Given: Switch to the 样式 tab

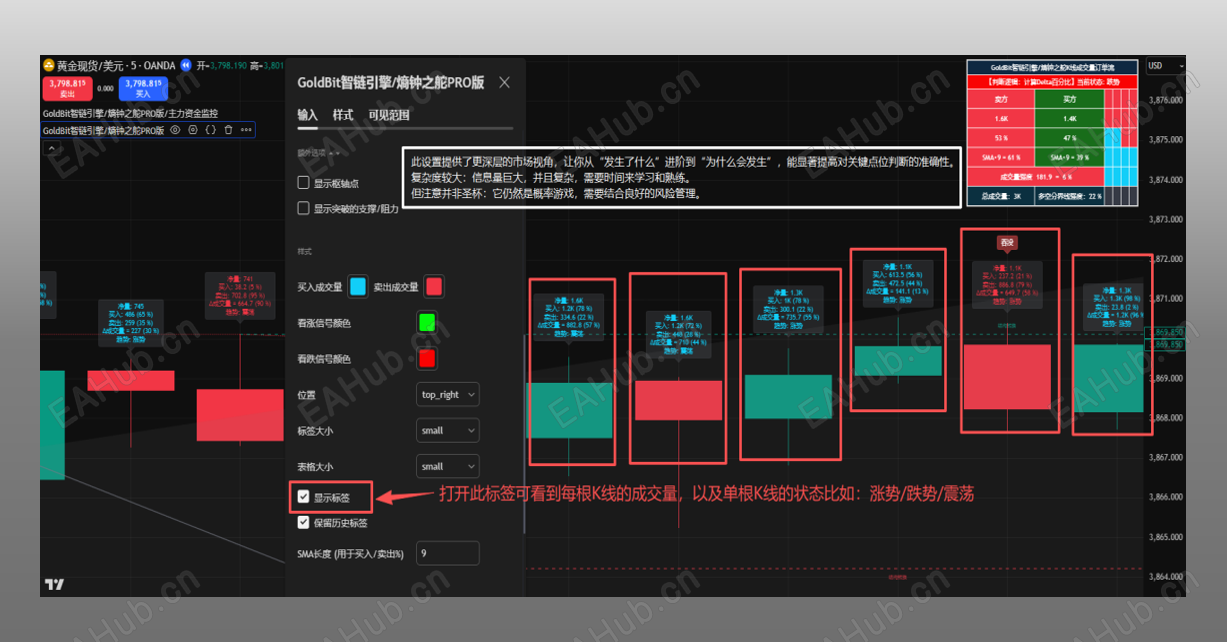Looking at the screenshot, I should coord(343,115).
